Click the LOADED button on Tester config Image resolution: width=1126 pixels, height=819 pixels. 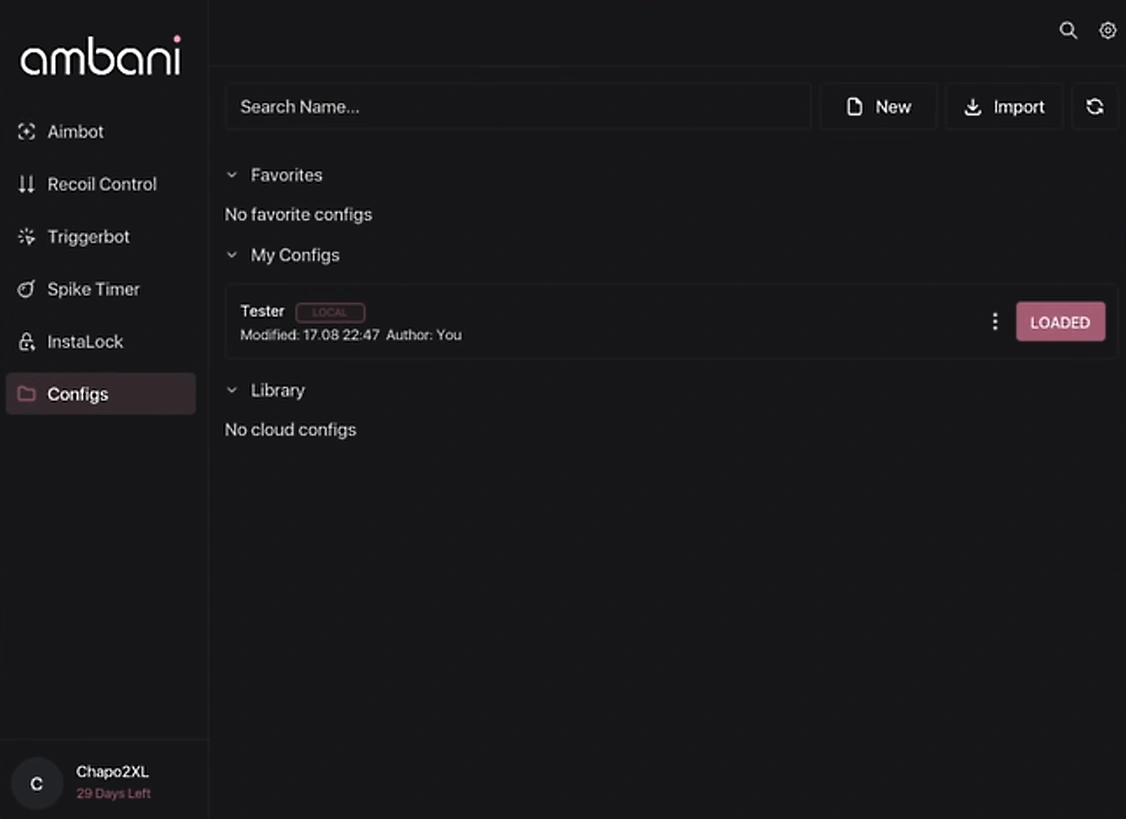(1060, 322)
